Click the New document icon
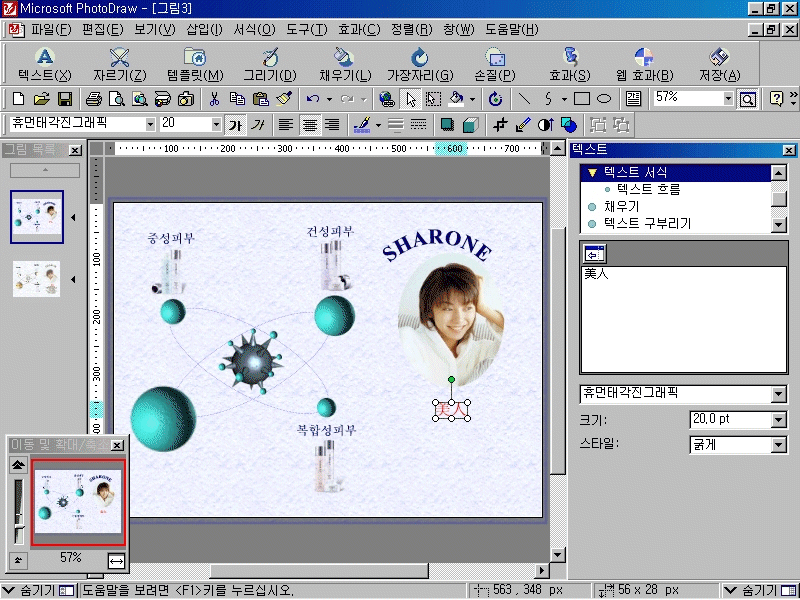Viewport: 800px width, 600px height. pyautogui.click(x=18, y=98)
